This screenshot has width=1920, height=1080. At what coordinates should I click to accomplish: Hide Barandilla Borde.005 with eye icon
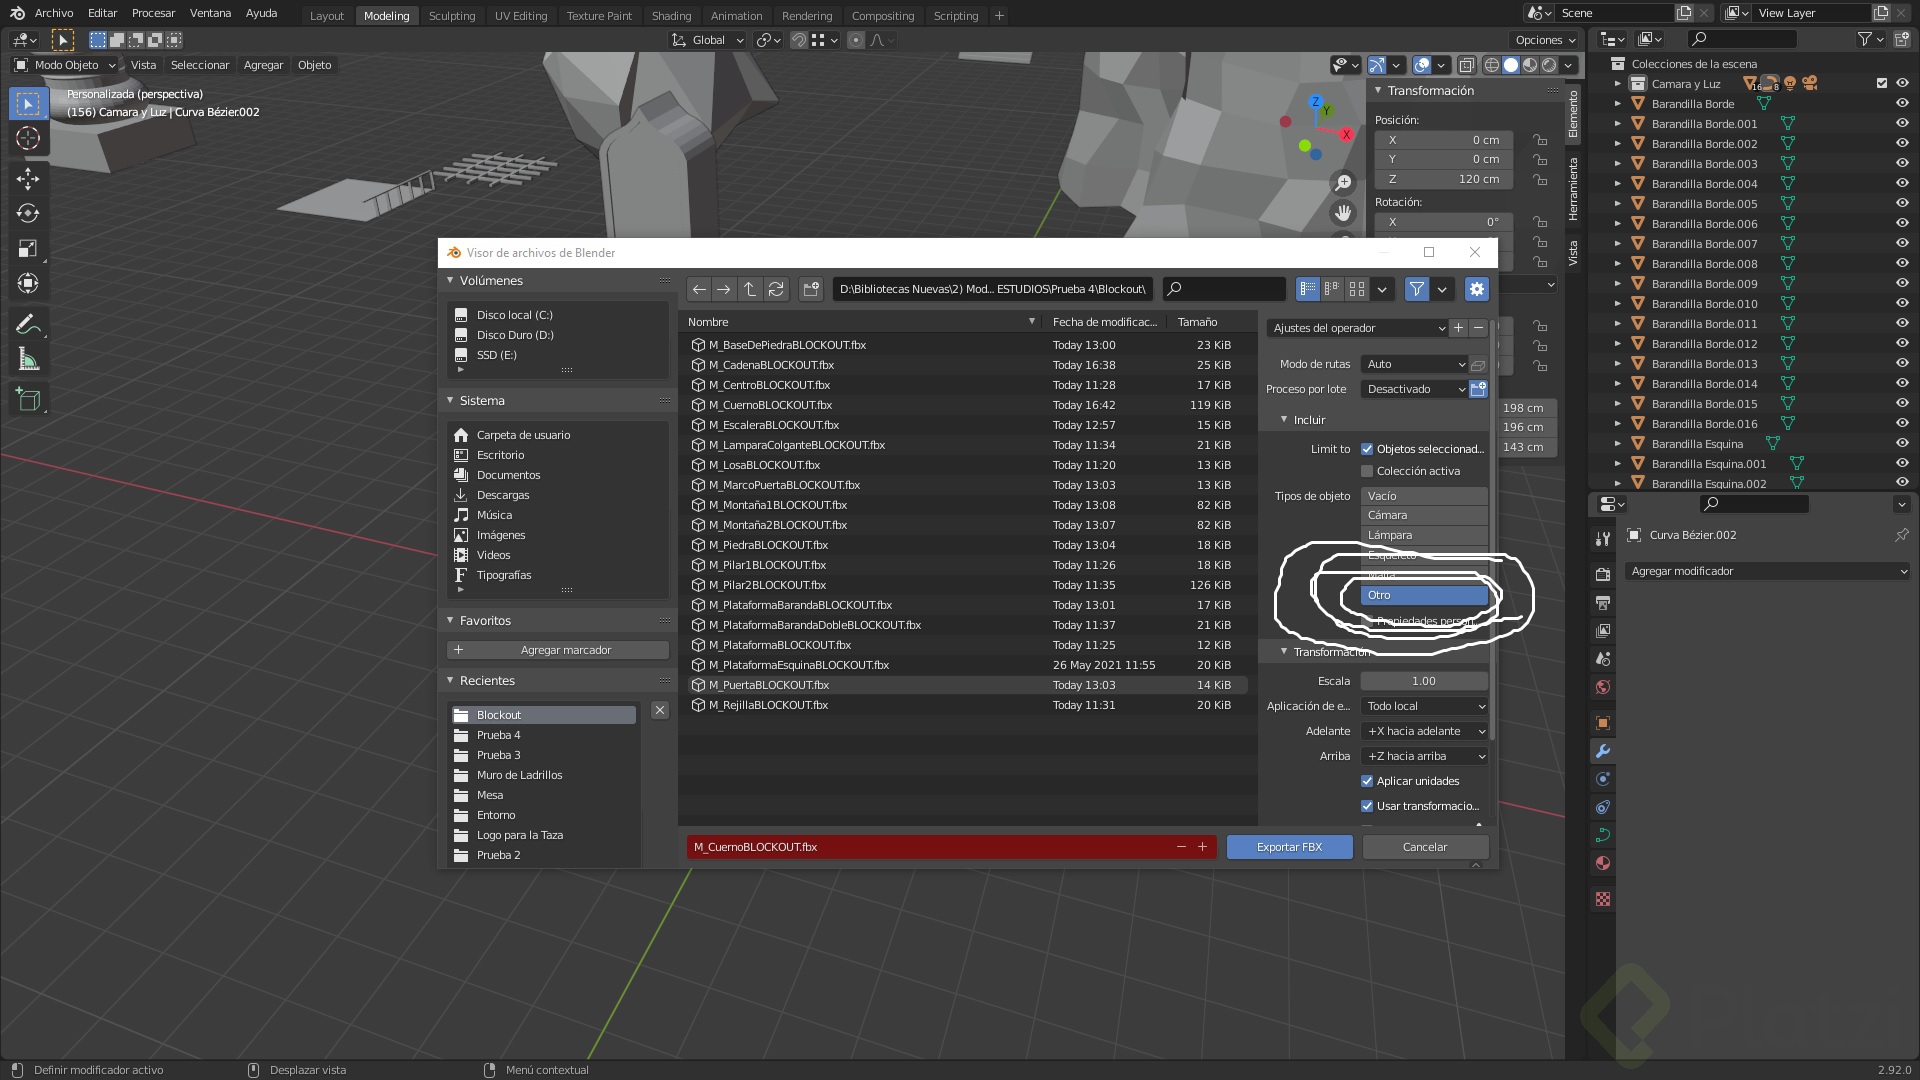(1902, 203)
